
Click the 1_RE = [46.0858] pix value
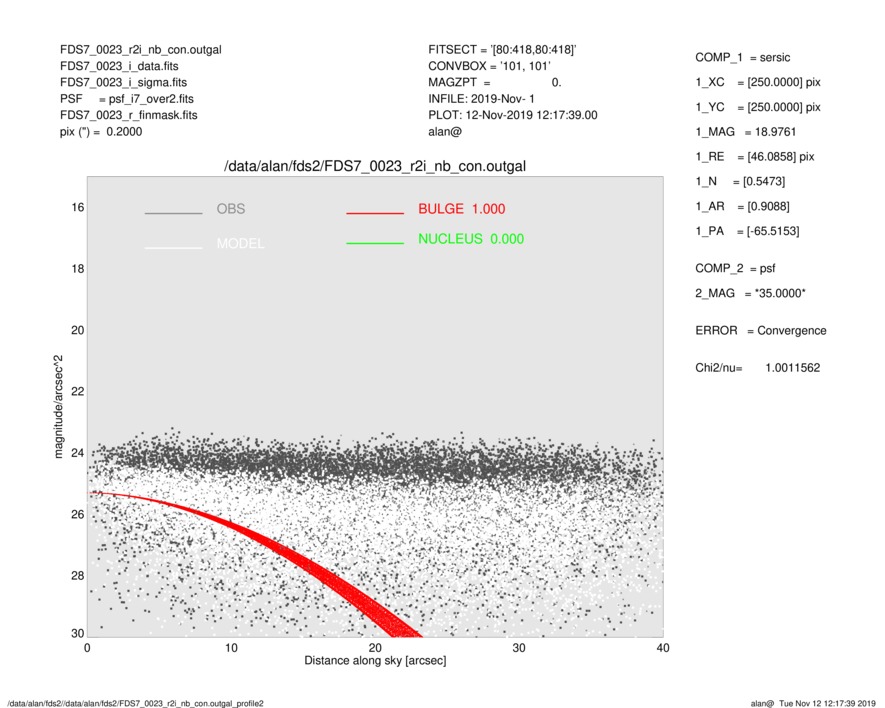[x=755, y=157]
